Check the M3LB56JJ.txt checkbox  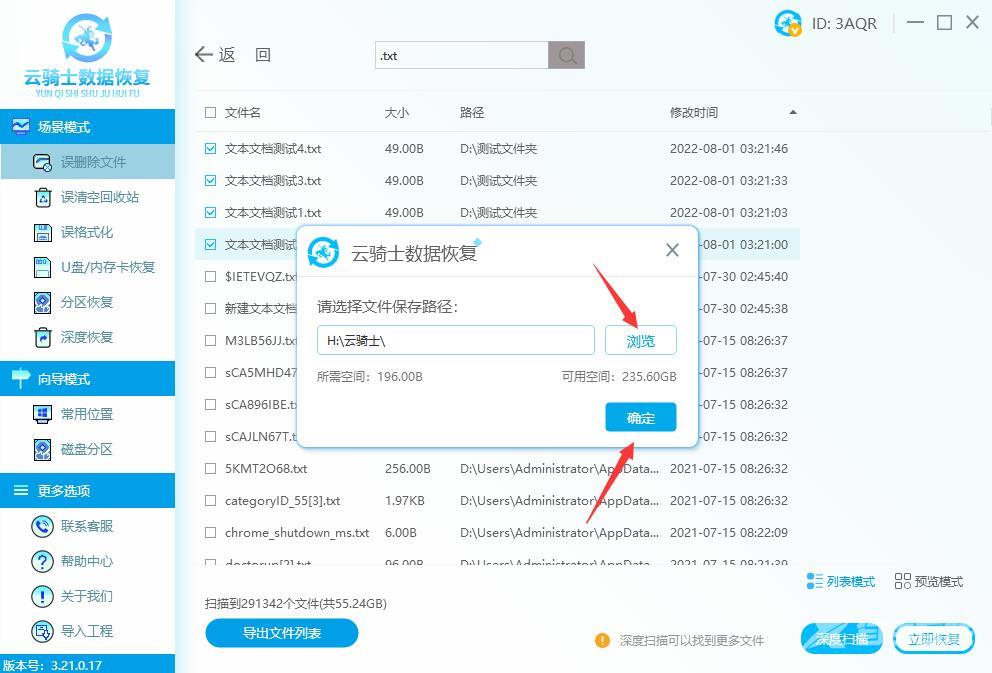click(211, 340)
